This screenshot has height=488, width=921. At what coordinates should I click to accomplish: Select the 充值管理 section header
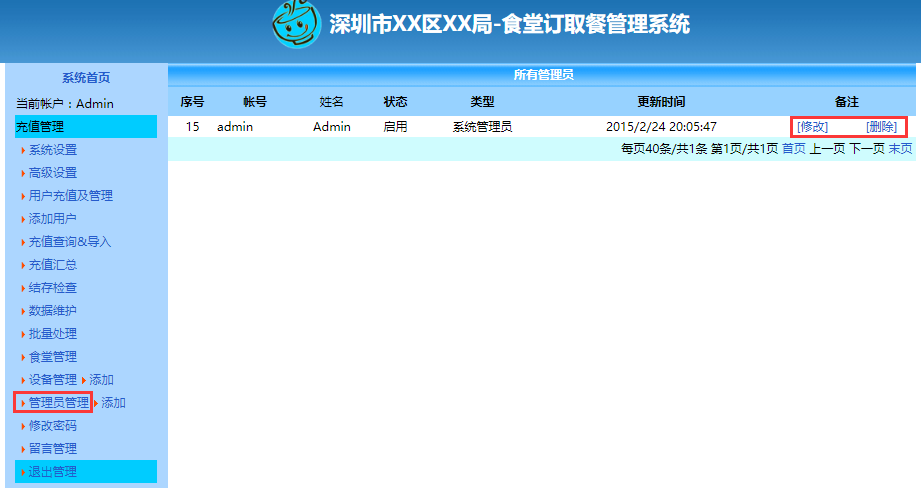point(86,126)
